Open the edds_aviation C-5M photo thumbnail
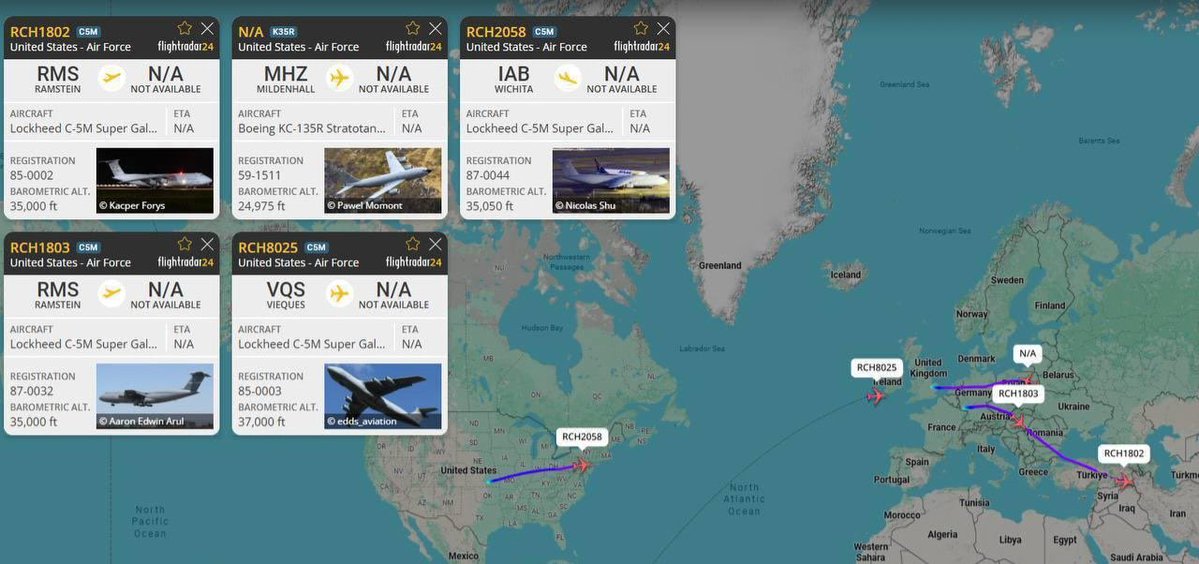Screen dimensions: 1199x564 pos(382,396)
